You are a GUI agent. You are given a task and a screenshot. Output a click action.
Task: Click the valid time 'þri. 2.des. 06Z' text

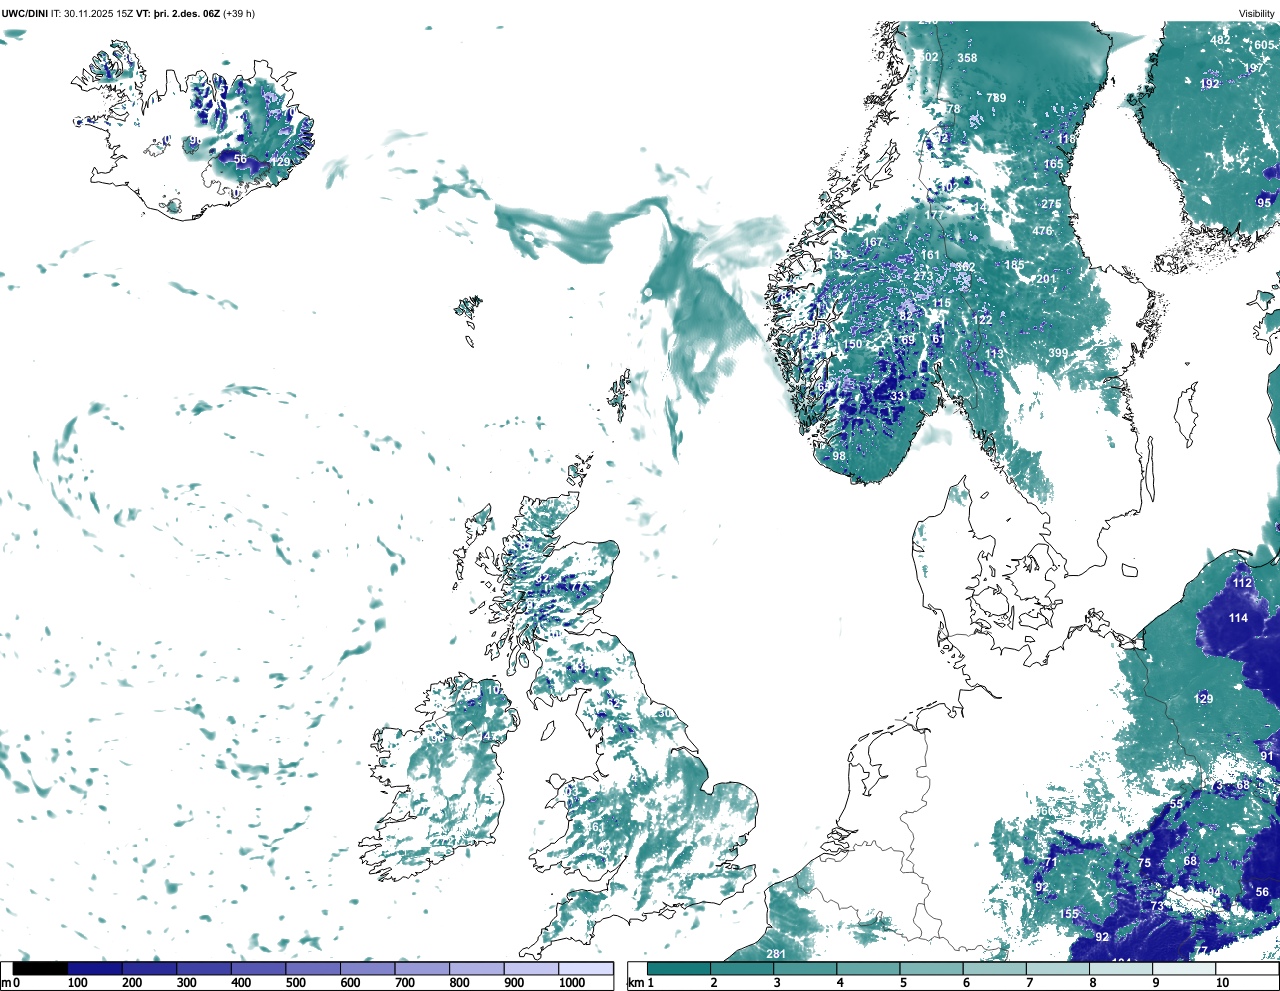click(187, 13)
